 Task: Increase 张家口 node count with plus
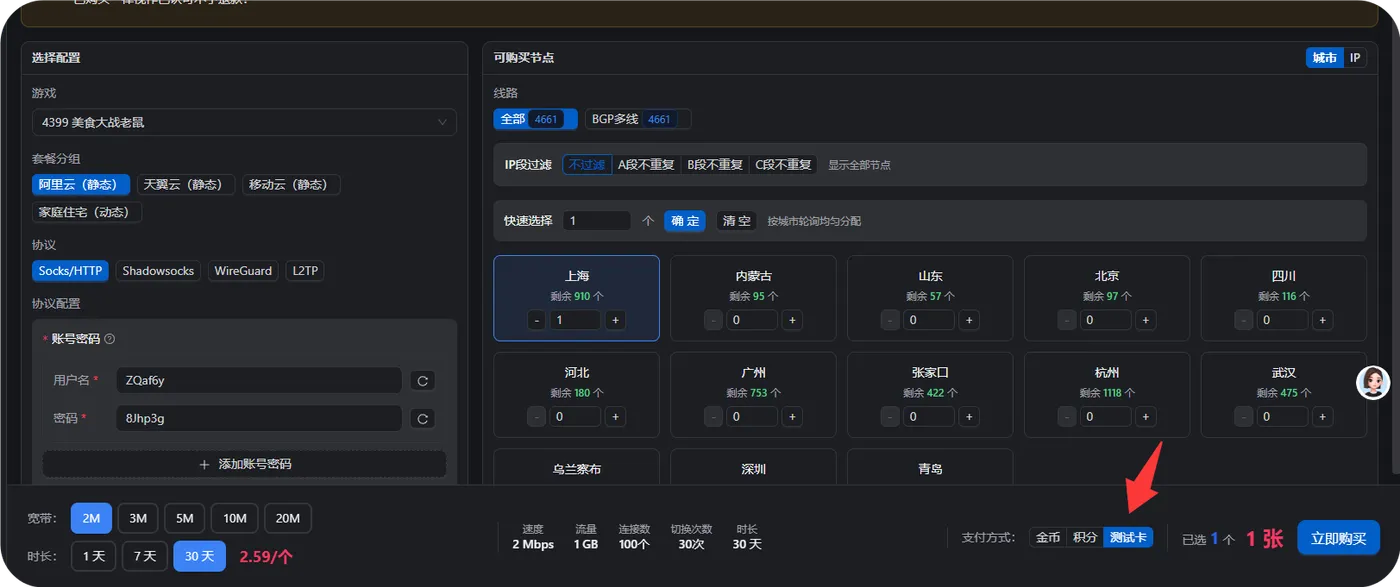coord(969,416)
